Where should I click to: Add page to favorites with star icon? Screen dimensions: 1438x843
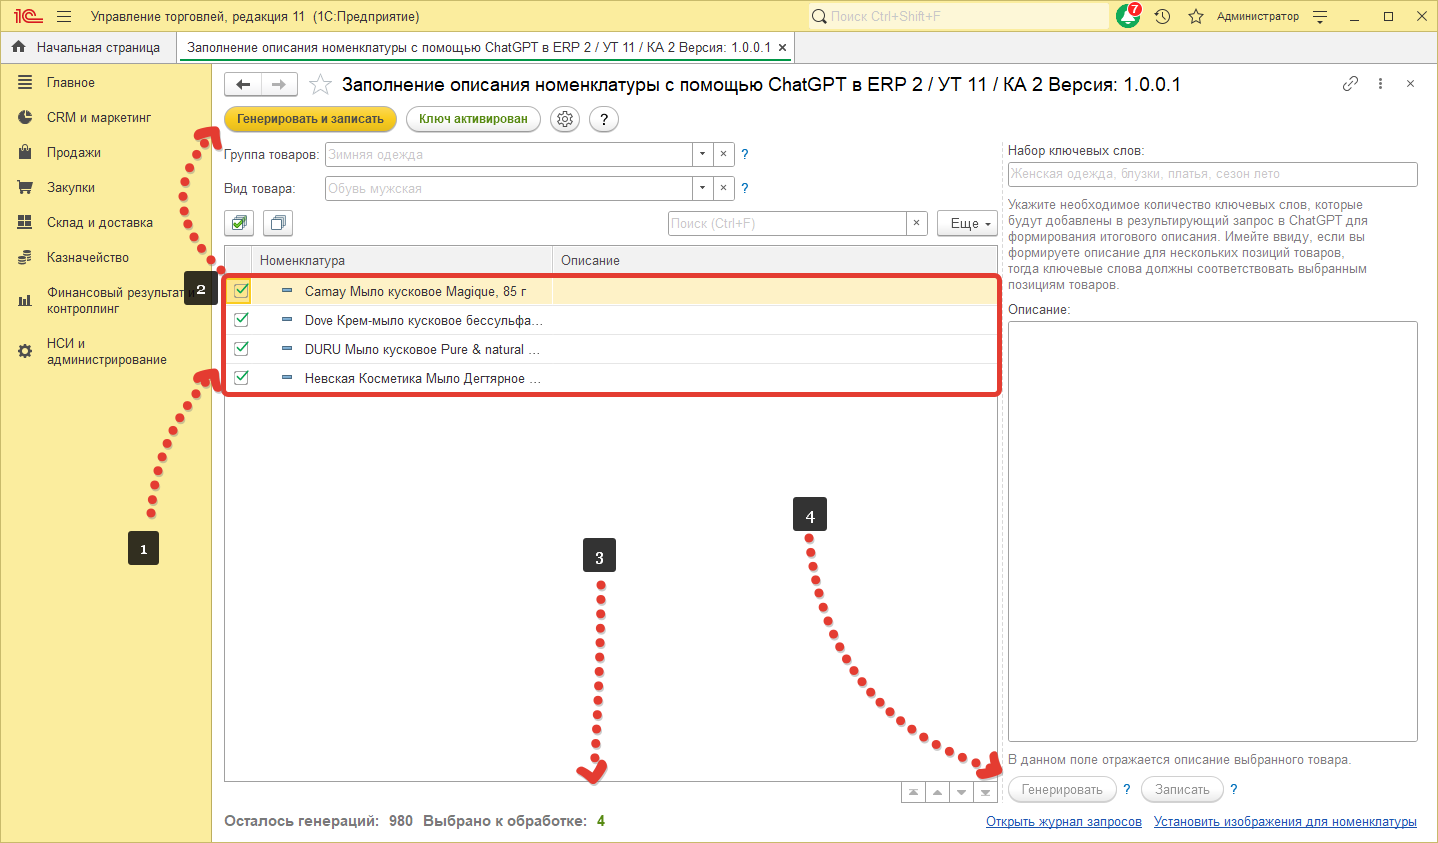(x=320, y=85)
